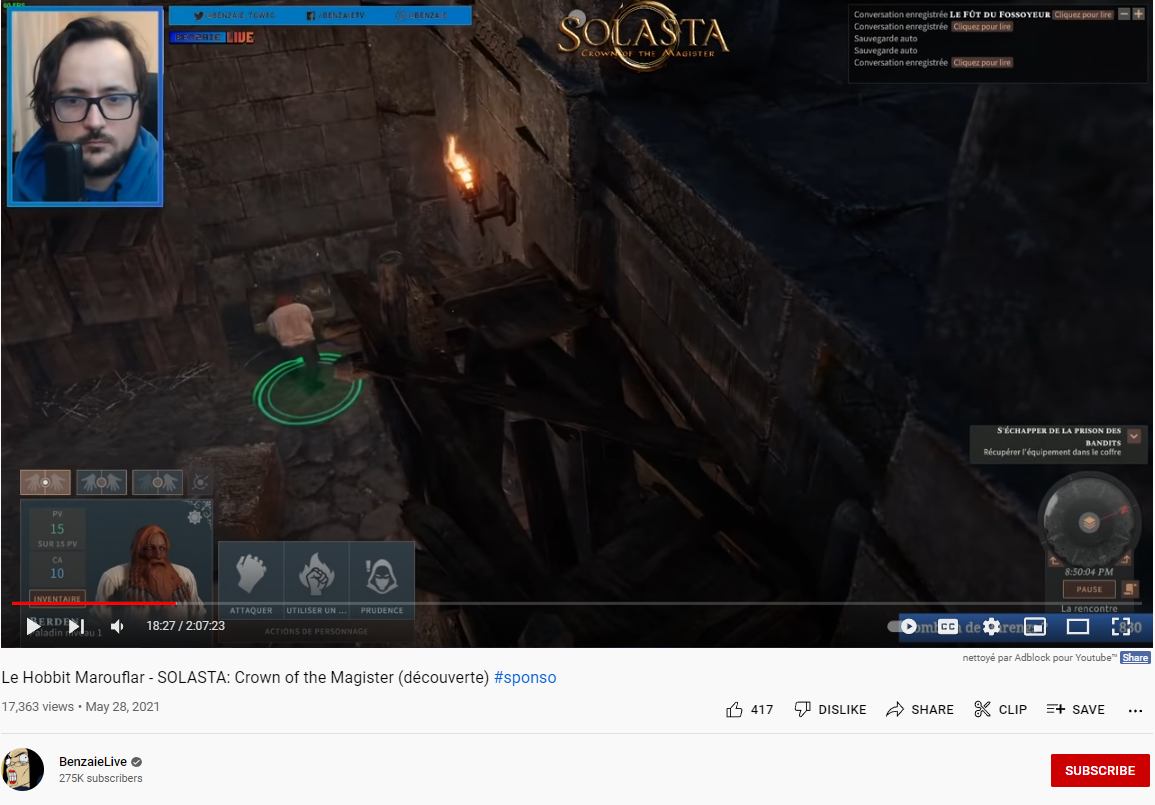Click the first 'Sauvegarde auto' log entry

[885, 38]
